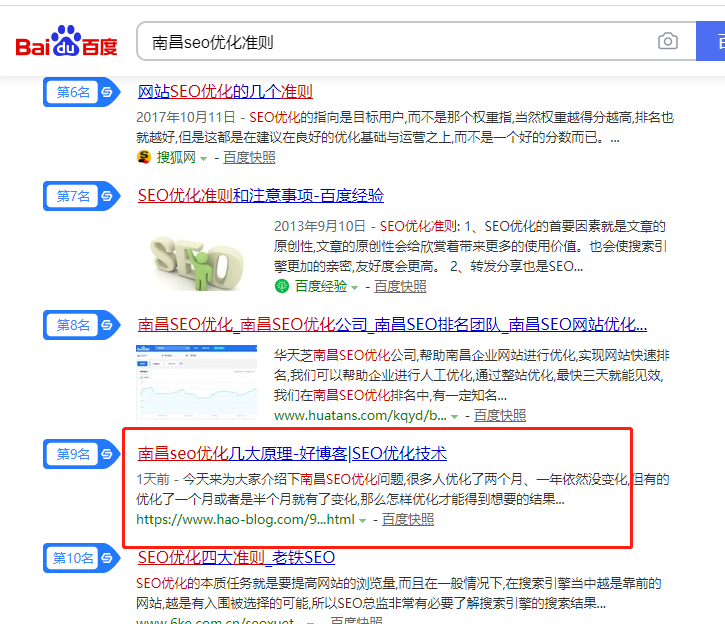Click snippet text starting 1天前 - 今天来为大家介绍
The width and height of the screenshot is (725, 624).
403,489
